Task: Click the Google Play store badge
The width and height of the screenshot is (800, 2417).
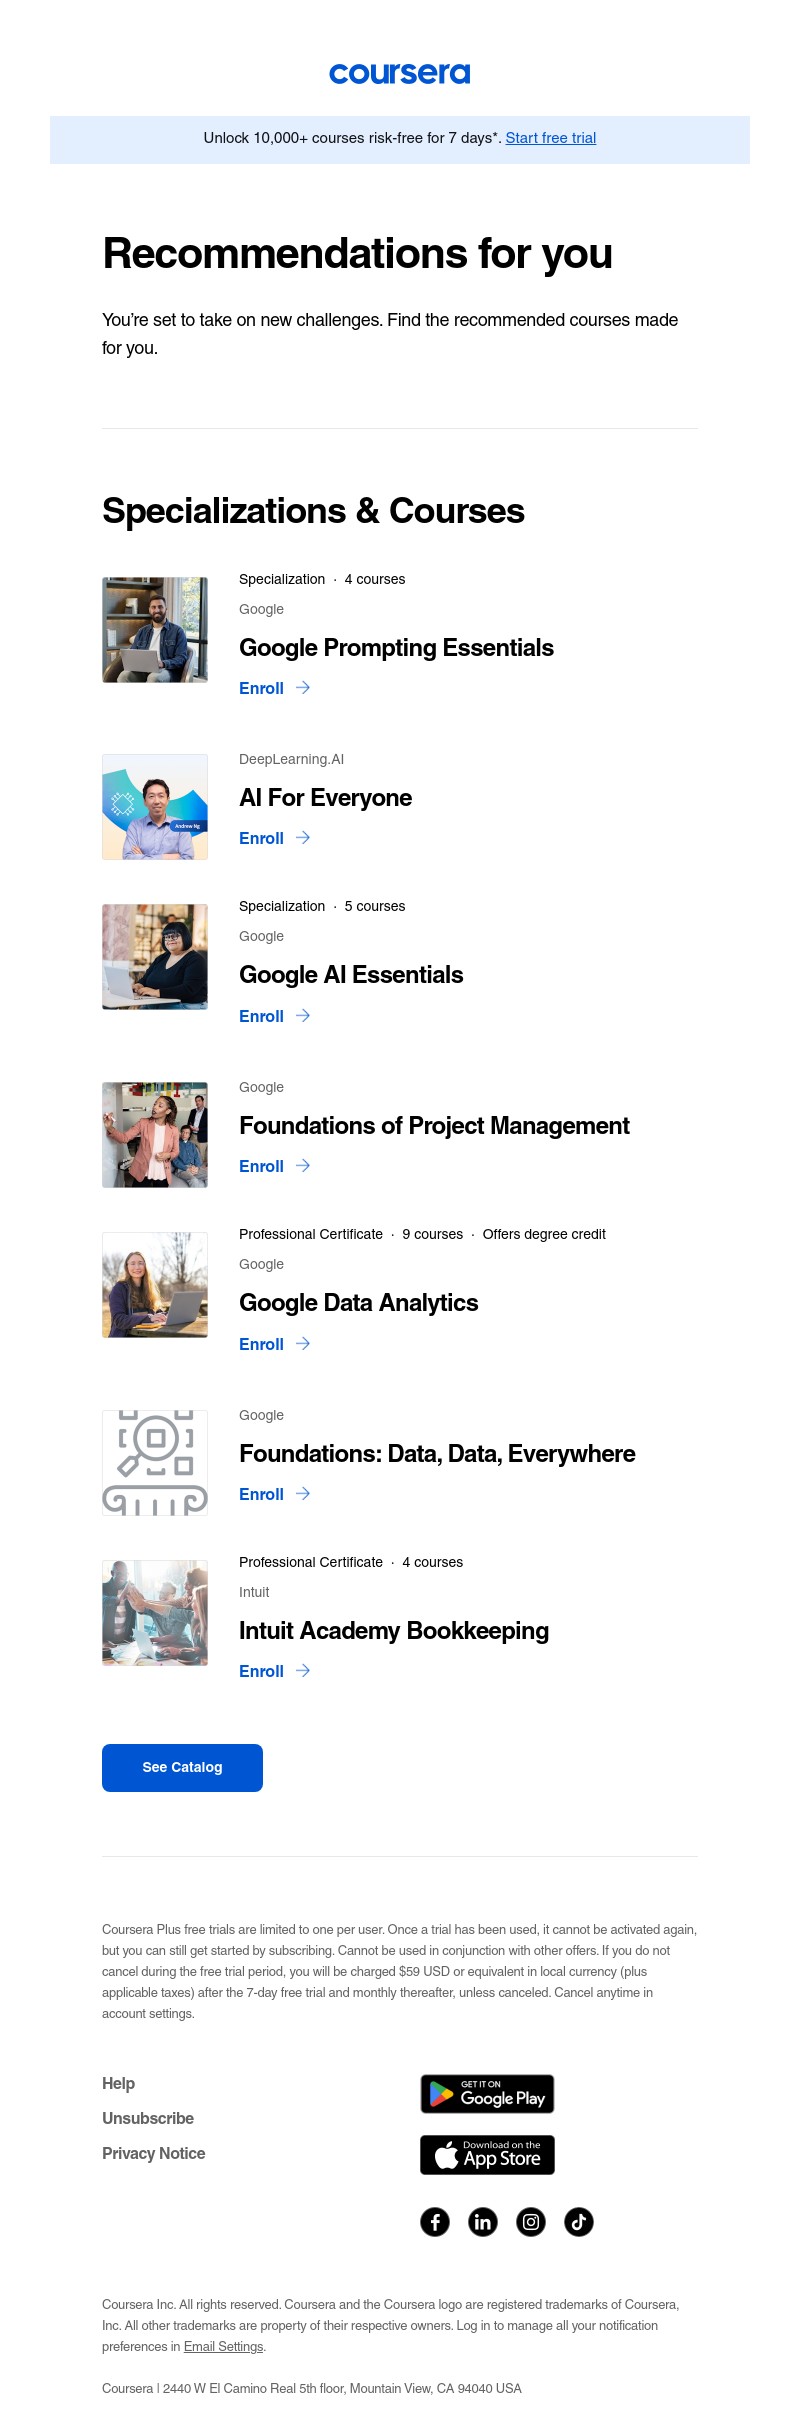Action: tap(487, 2094)
